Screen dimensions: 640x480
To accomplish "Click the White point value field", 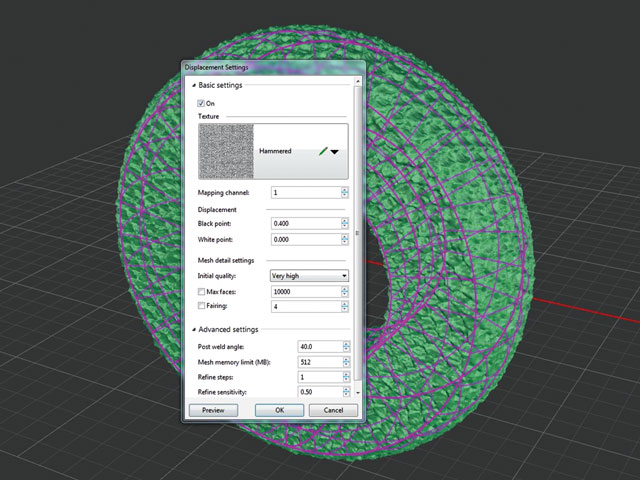I will tap(306, 240).
